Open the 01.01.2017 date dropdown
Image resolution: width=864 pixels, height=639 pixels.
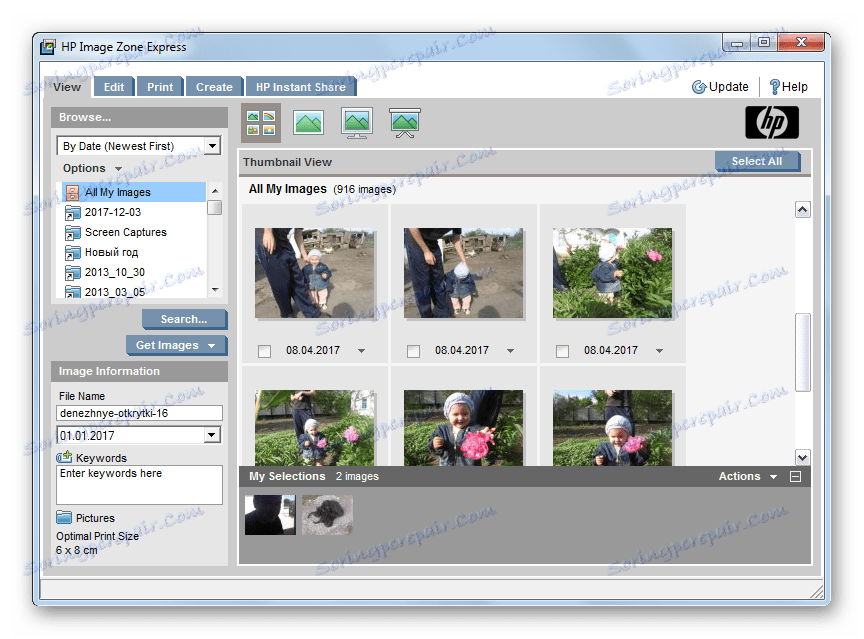pos(212,435)
